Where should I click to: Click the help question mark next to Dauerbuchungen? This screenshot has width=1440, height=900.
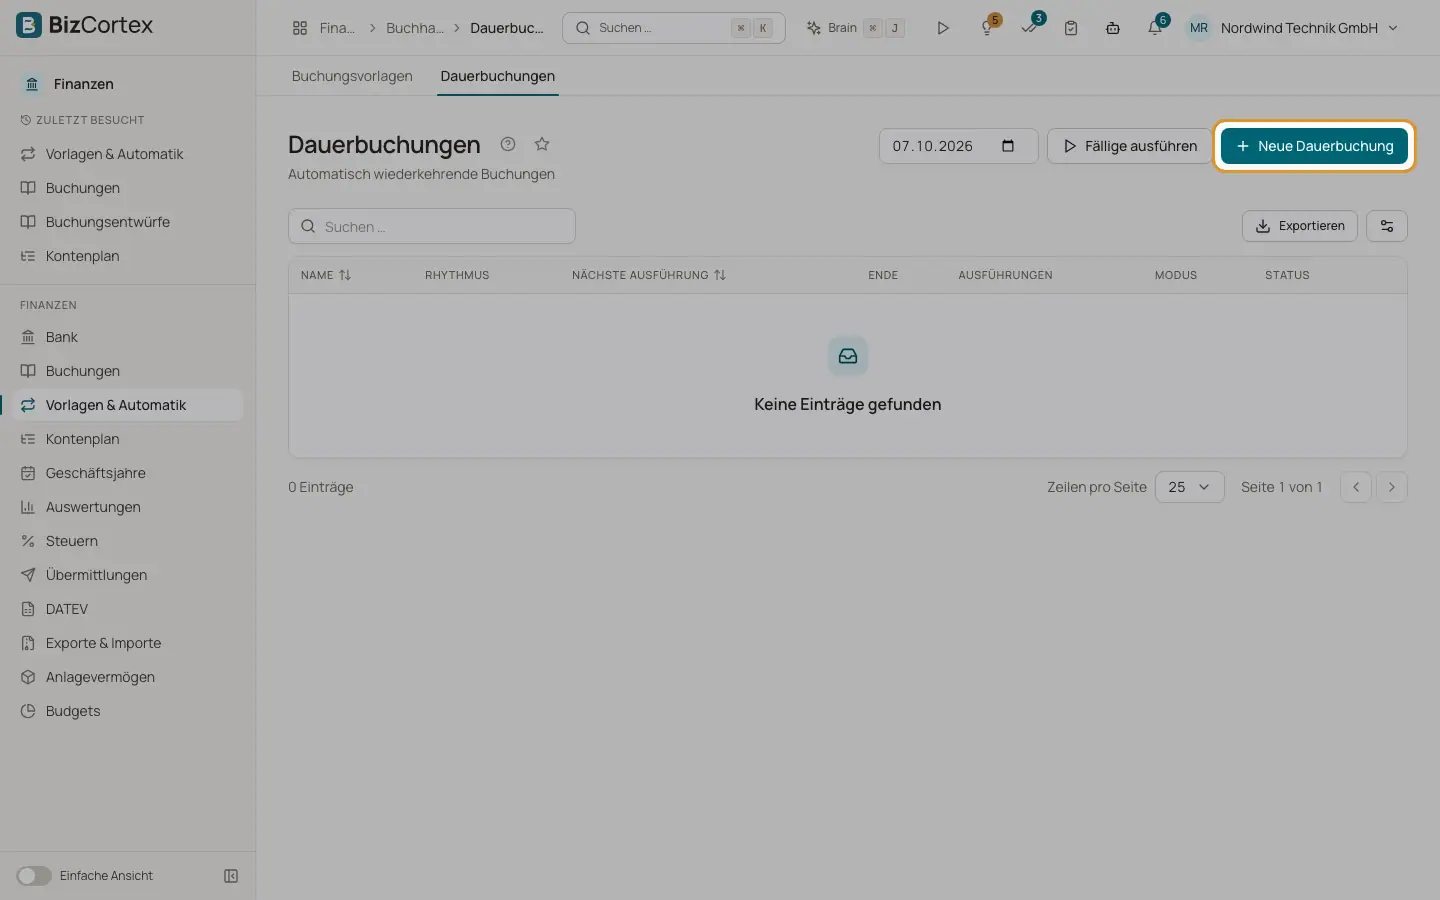click(508, 144)
